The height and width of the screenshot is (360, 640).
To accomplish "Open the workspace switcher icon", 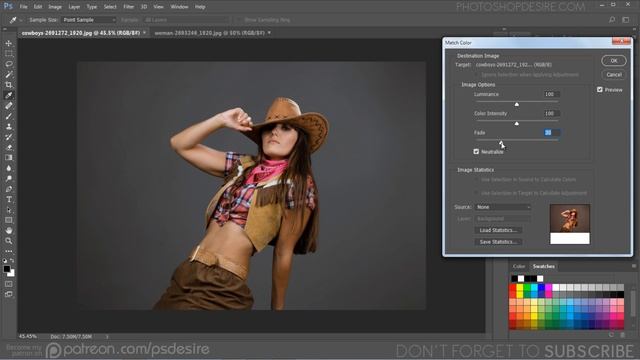I will point(626,20).
